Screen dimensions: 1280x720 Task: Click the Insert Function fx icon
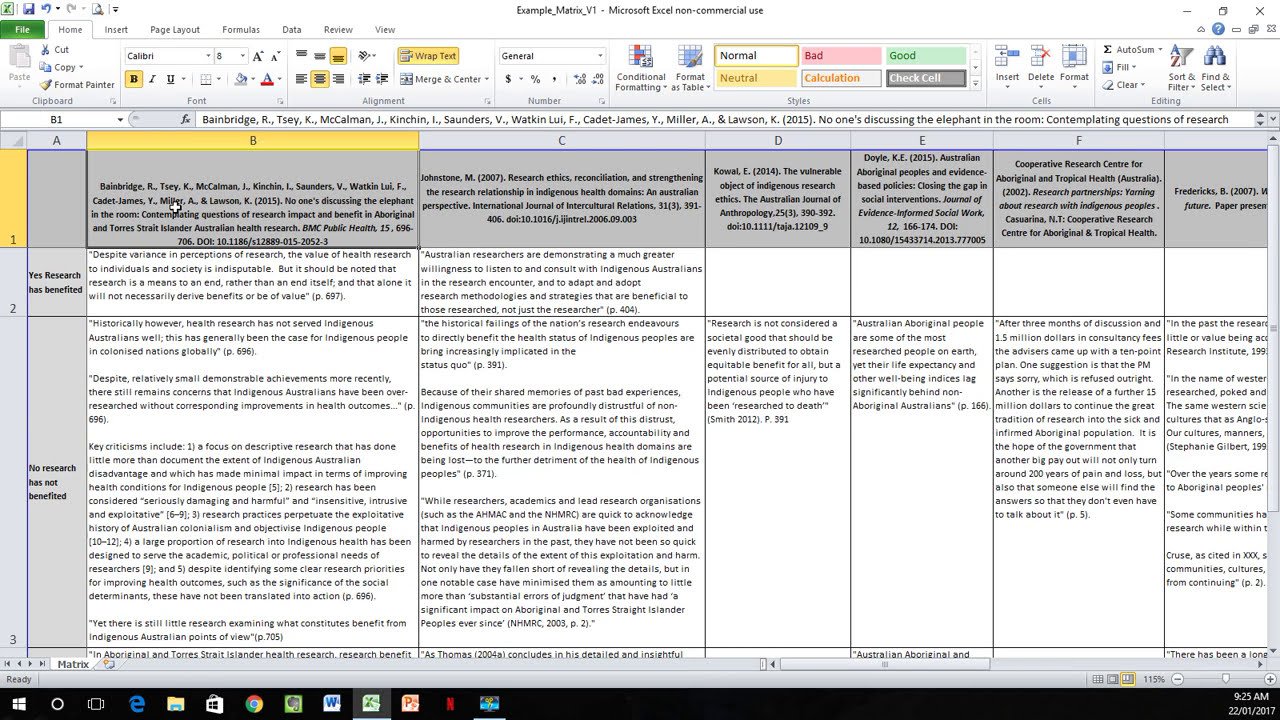tap(185, 119)
